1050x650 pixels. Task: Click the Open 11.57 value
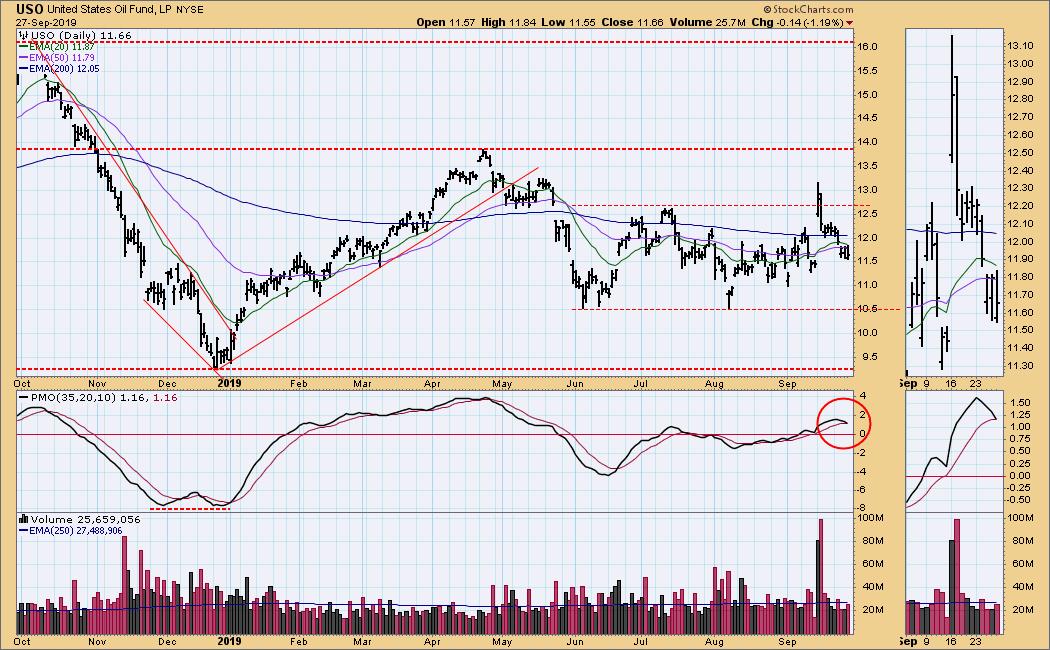tap(445, 22)
